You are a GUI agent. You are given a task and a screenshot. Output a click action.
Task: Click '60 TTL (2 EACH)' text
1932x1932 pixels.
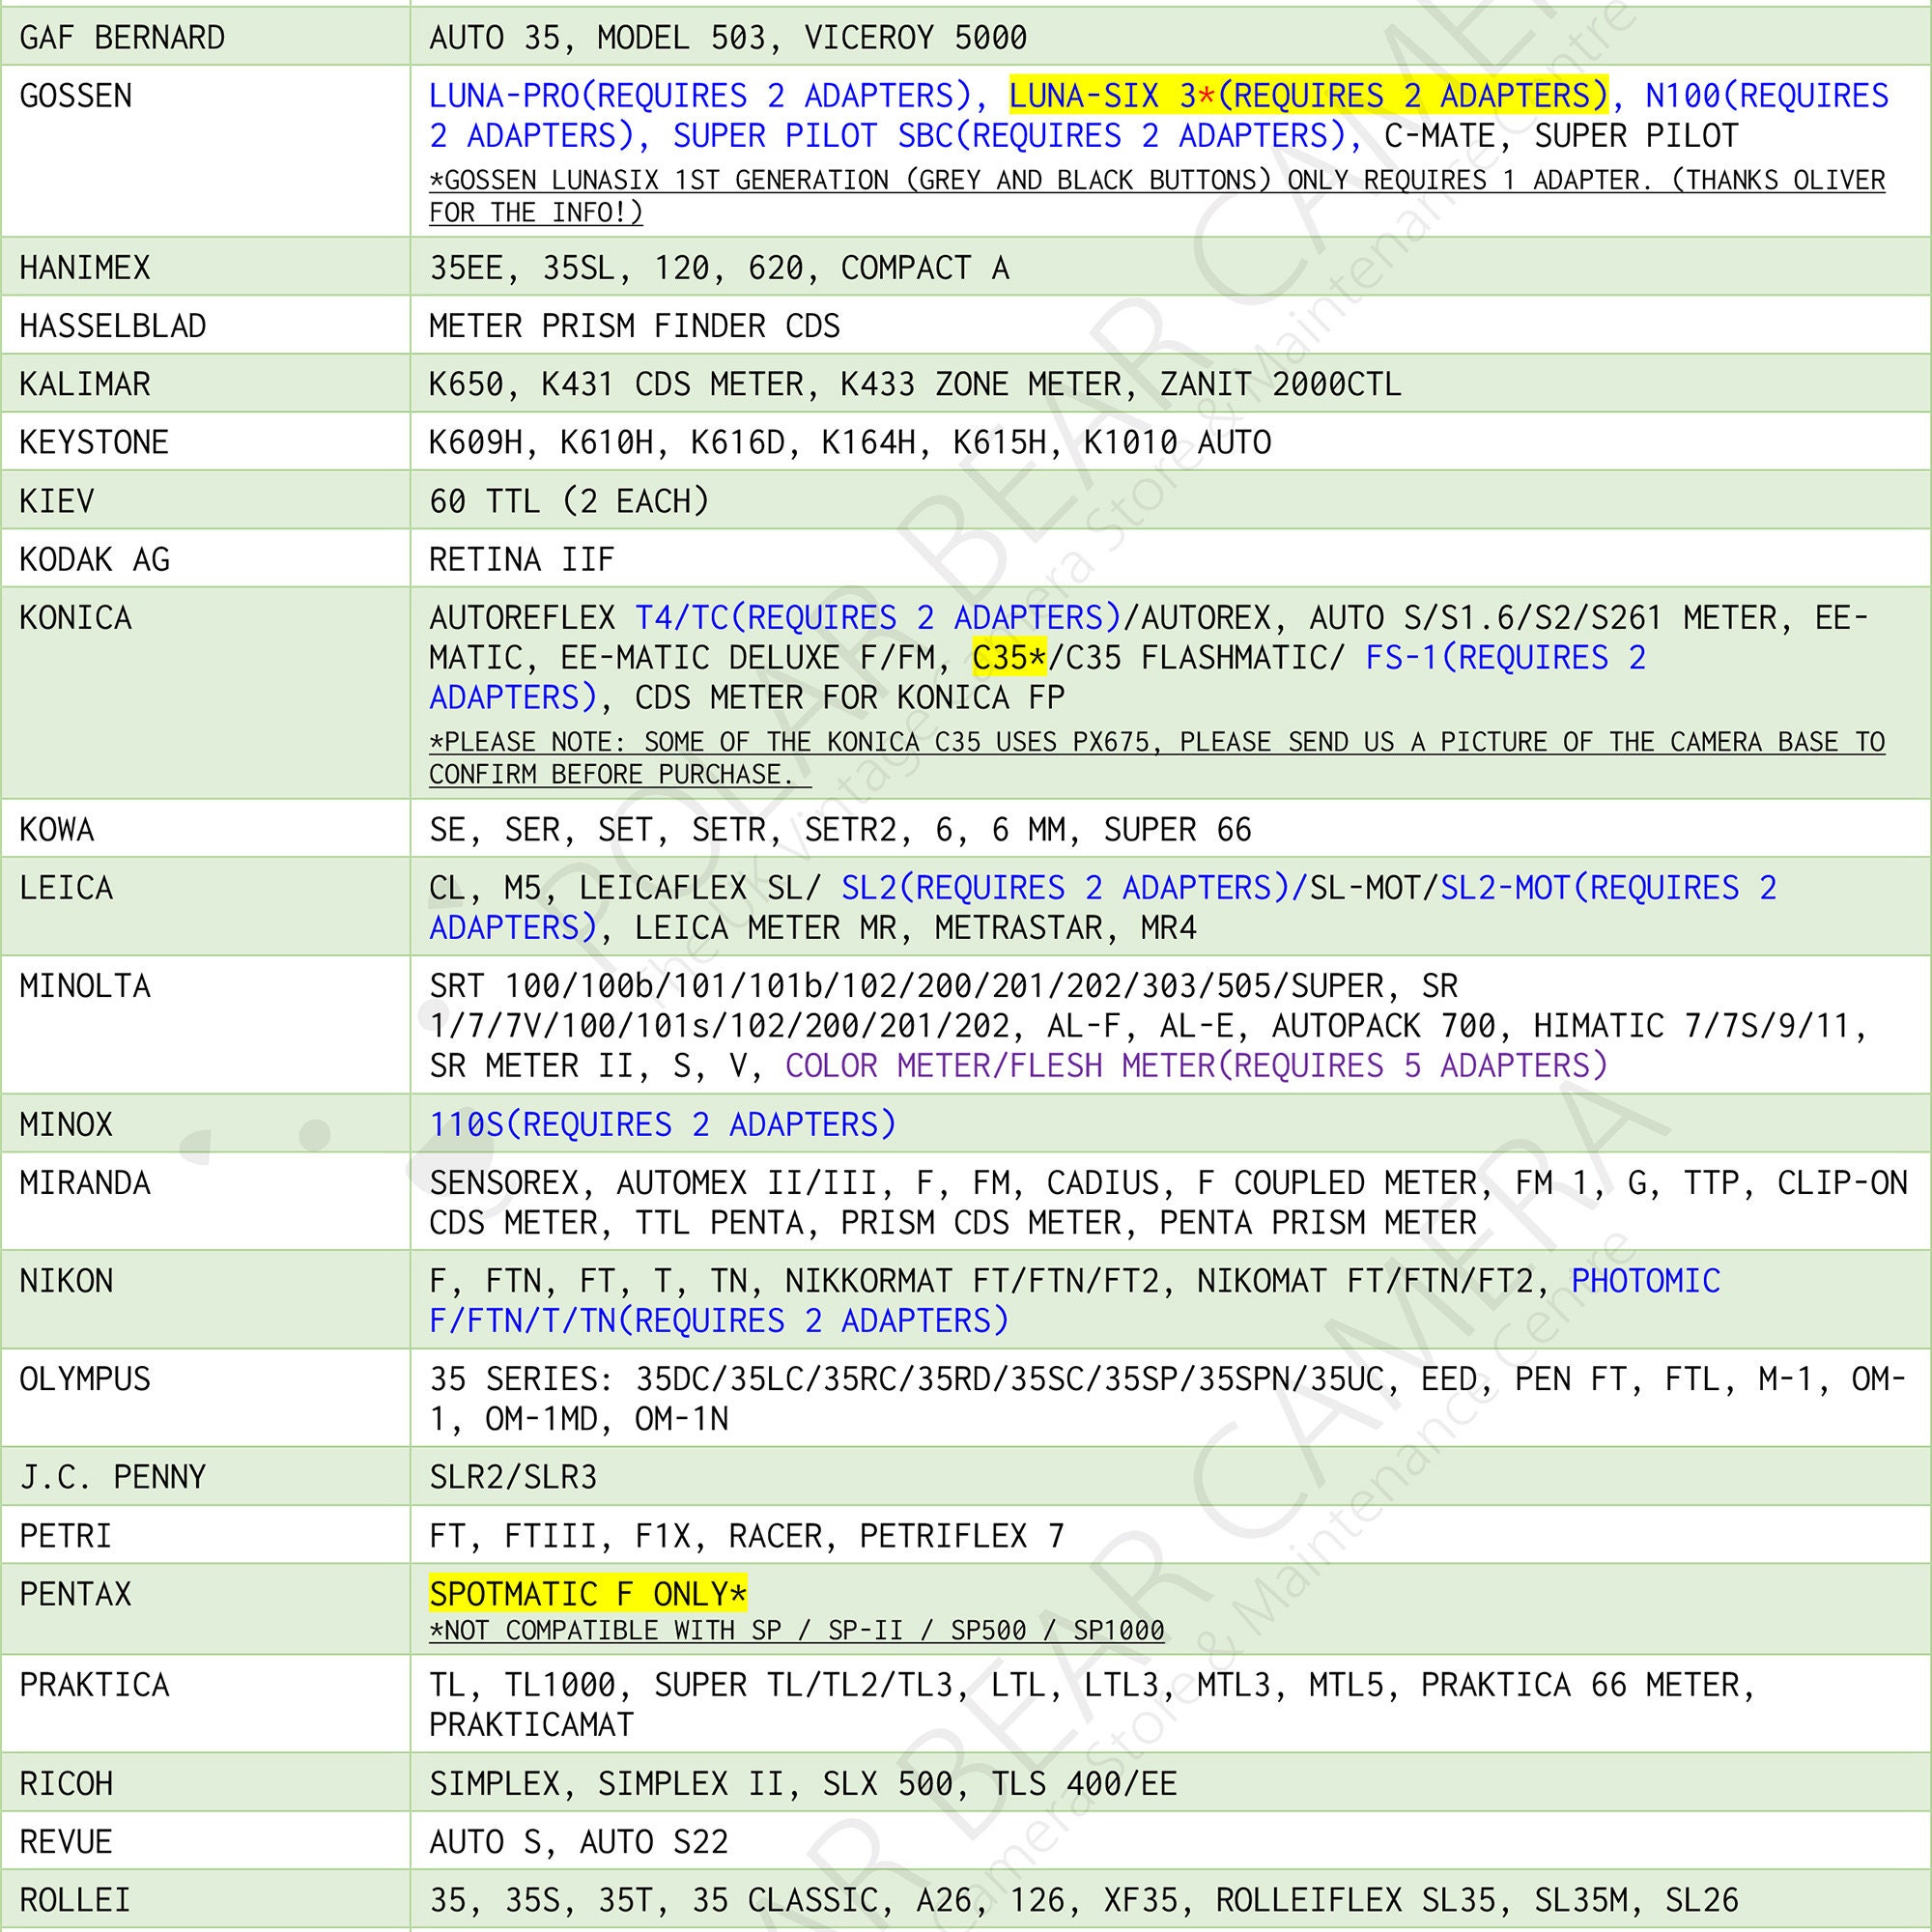coord(569,500)
